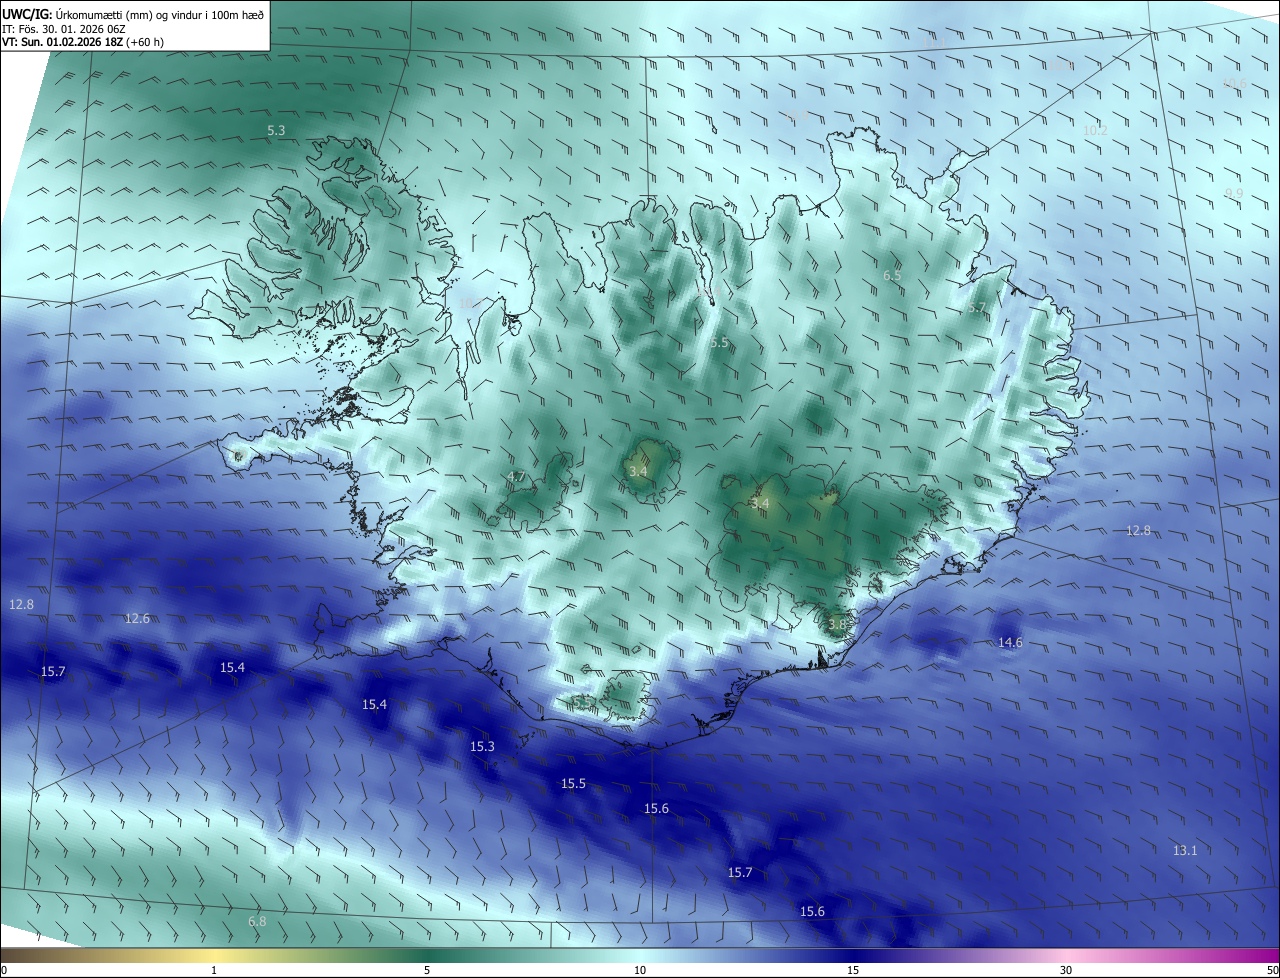Click the '5.5' value in north-central Iceland
Screen dimensions: 1280x978
(x=719, y=342)
